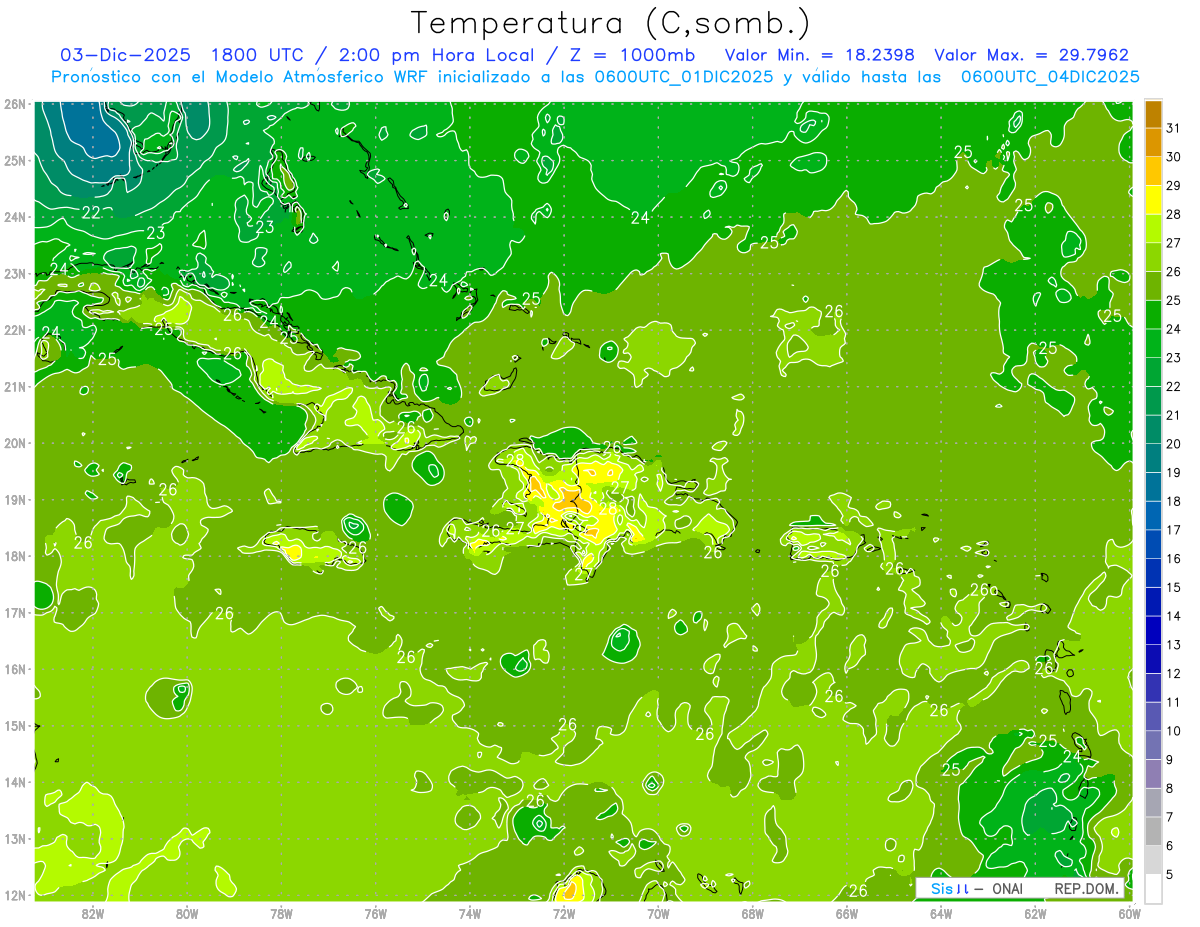This screenshot has height=927, width=1200.
Task: Click the '26N' latitude axis label
Action: click(x=15, y=104)
